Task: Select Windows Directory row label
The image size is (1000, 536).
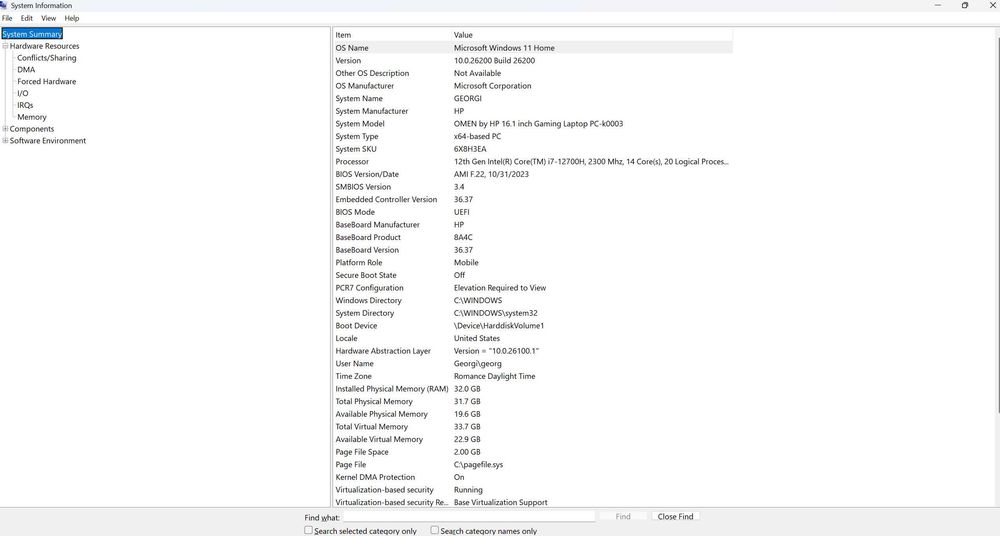Action: click(369, 301)
